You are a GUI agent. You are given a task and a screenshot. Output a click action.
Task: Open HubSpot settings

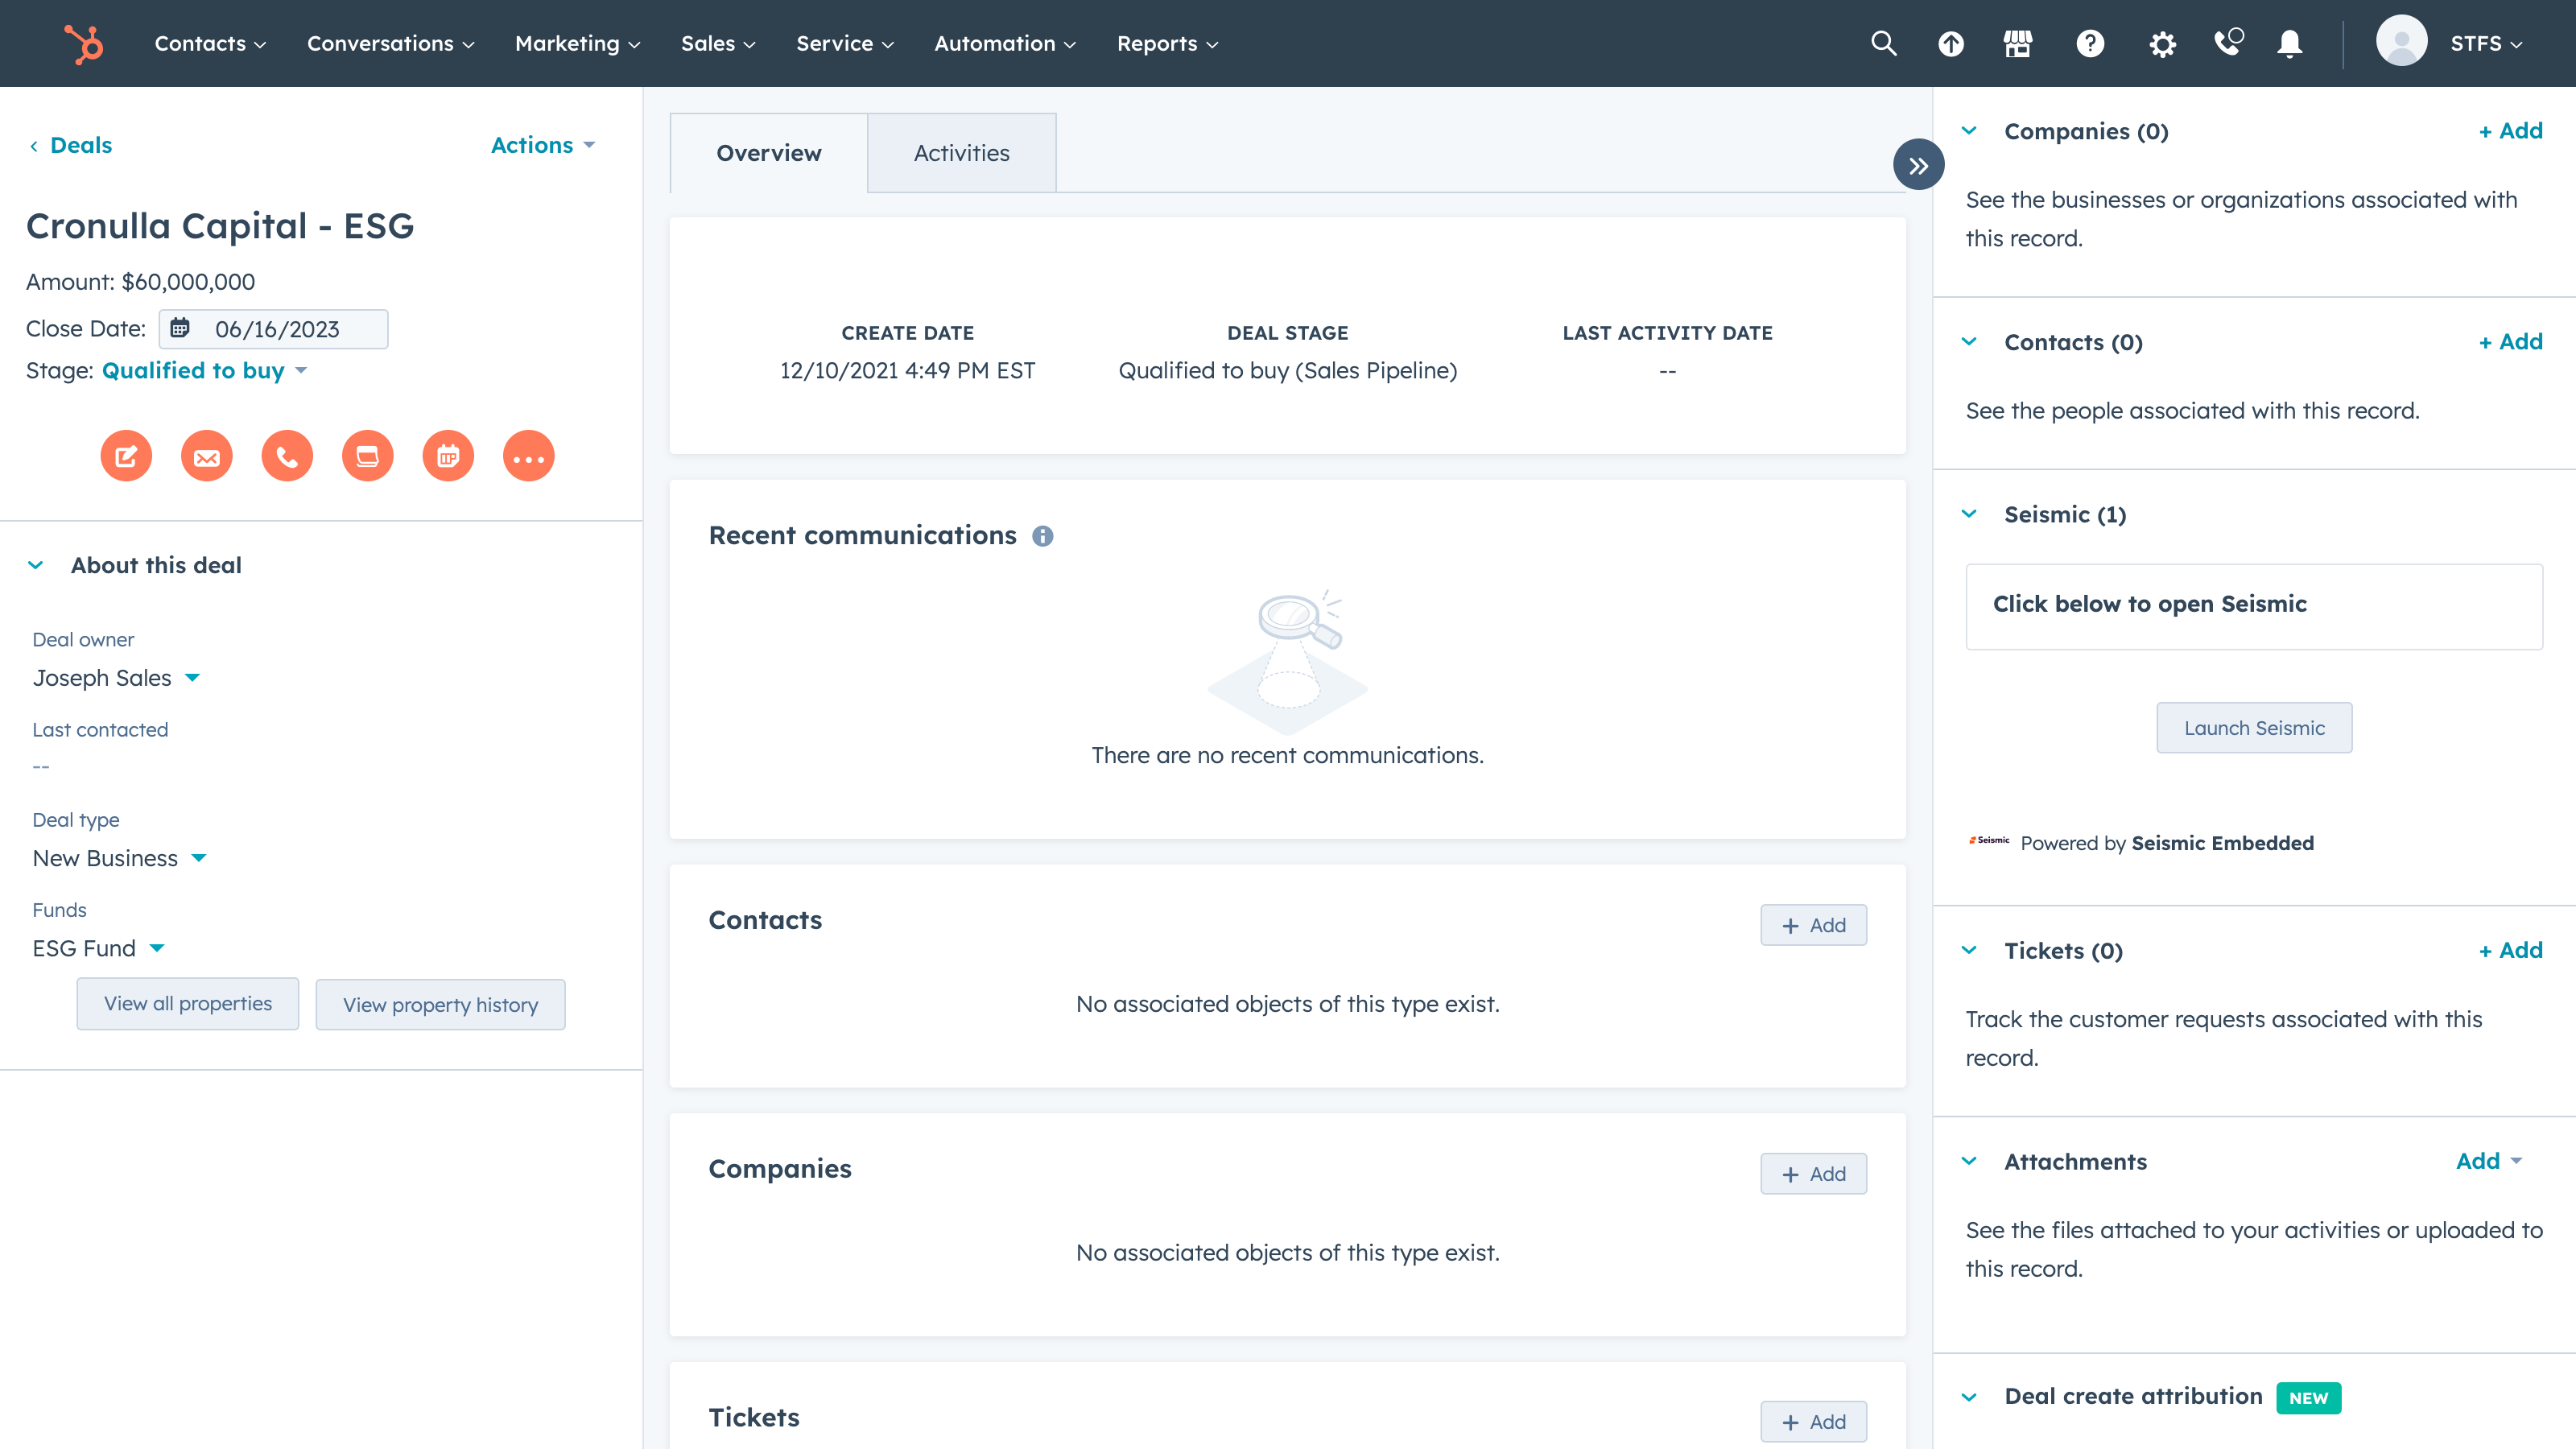[2162, 43]
